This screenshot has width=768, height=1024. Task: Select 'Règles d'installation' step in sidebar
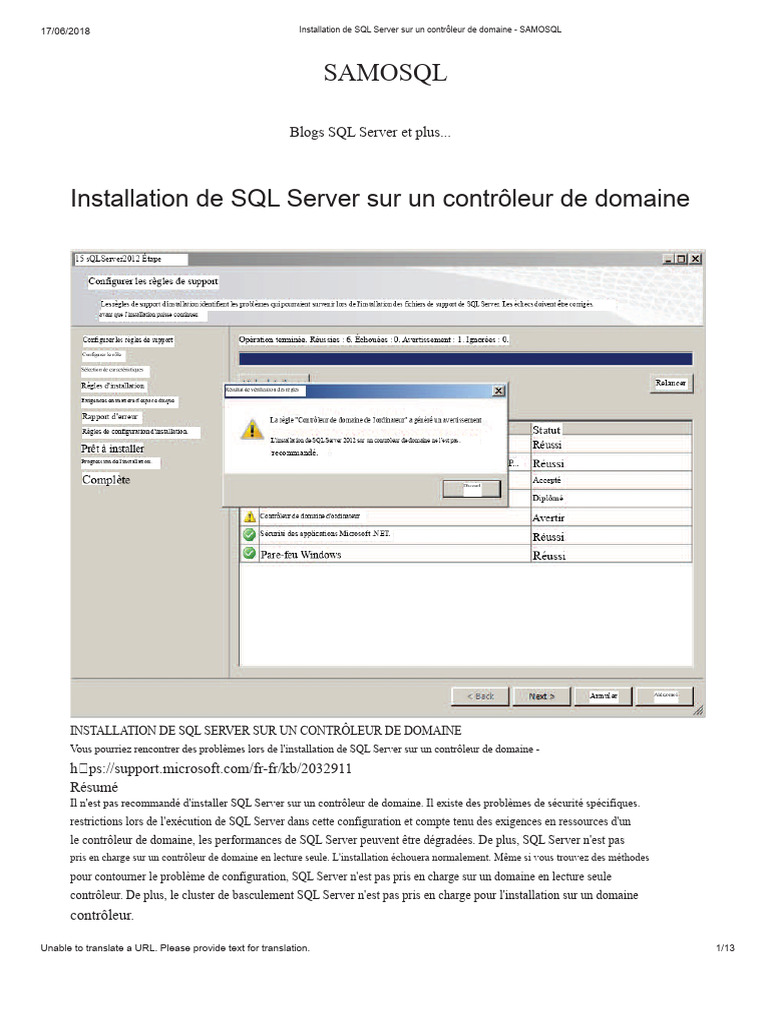tap(113, 385)
